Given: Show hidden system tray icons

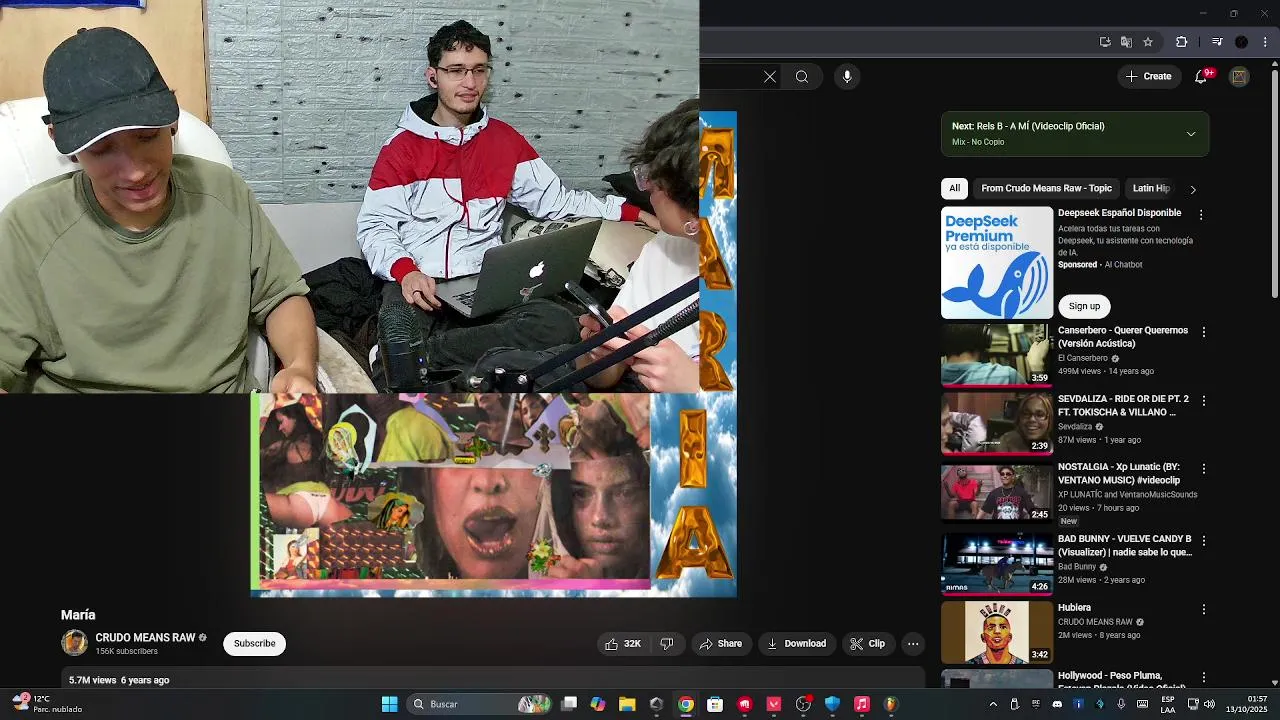Looking at the screenshot, I should pyautogui.click(x=993, y=704).
